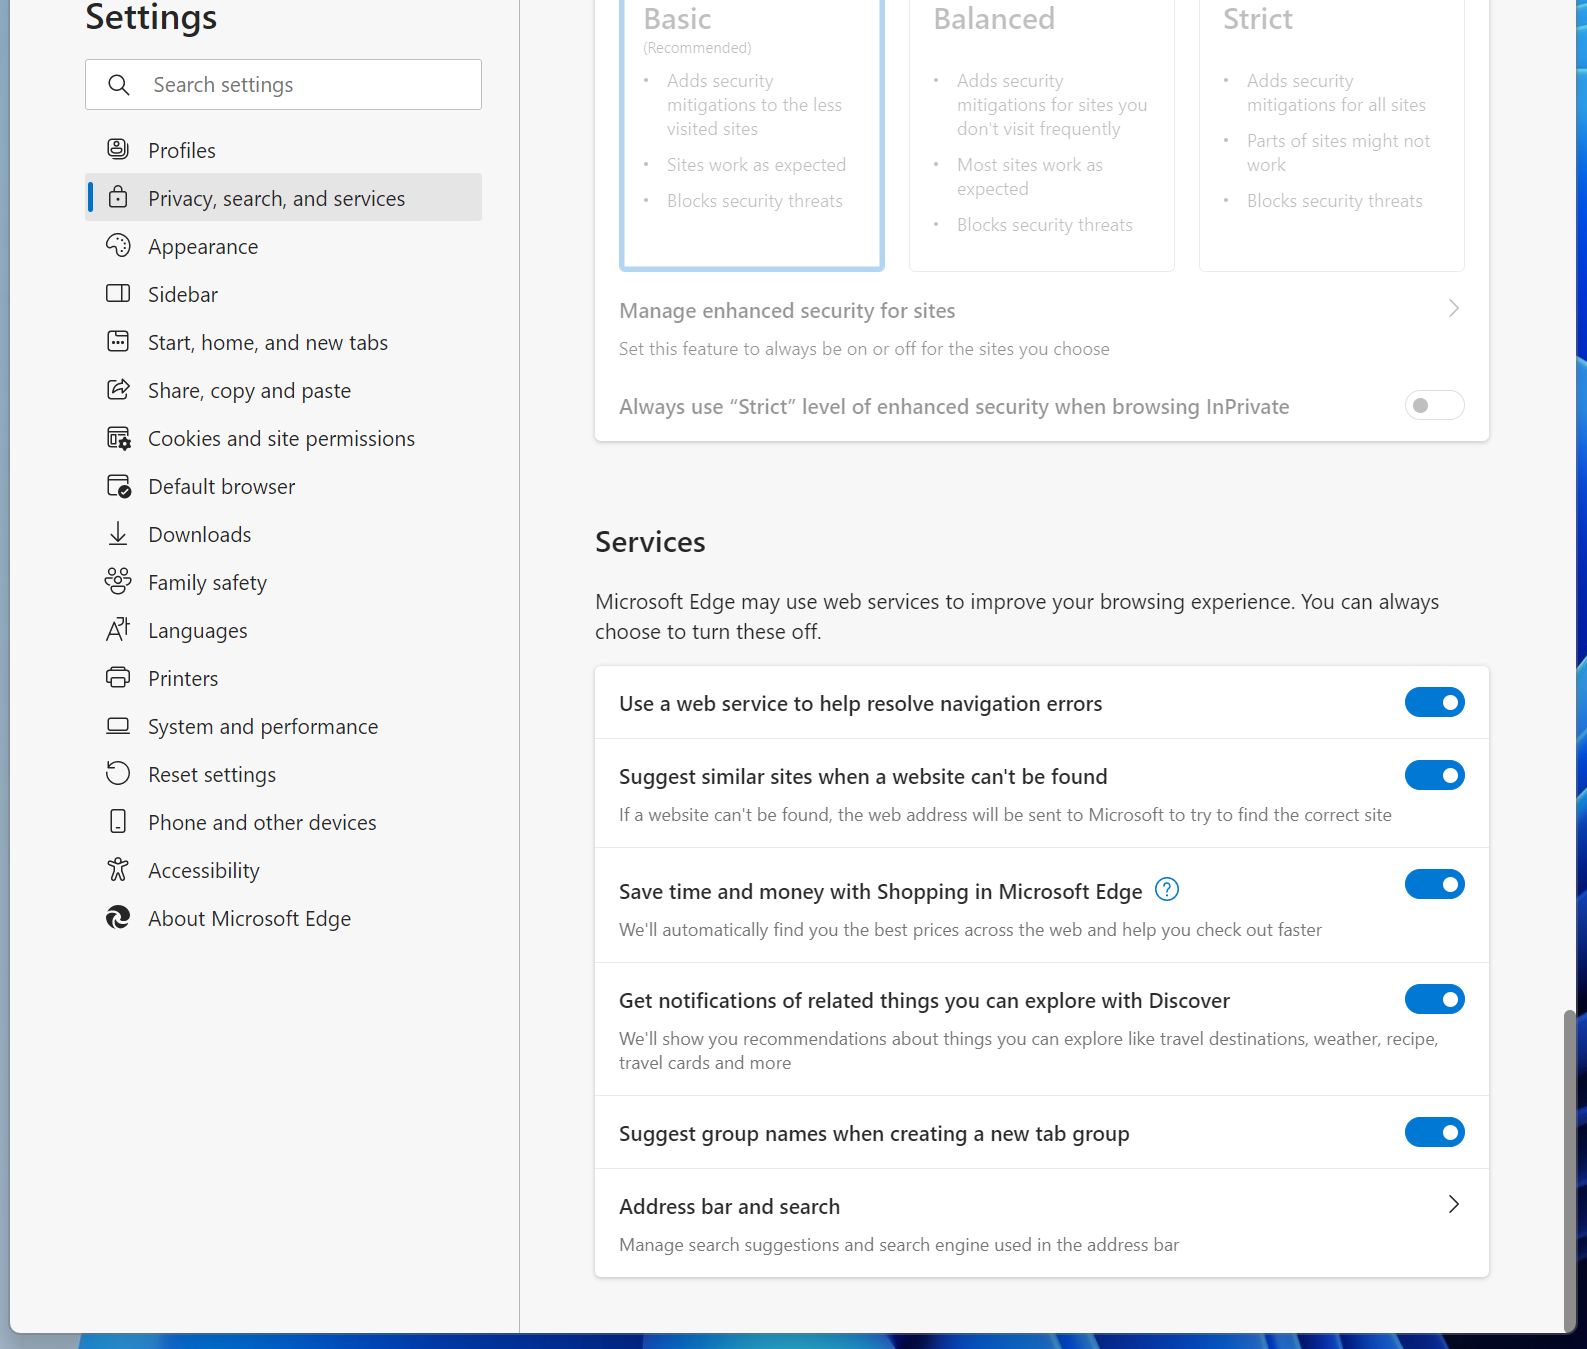Image resolution: width=1587 pixels, height=1349 pixels.
Task: Go to Printers settings
Action: 284,678
